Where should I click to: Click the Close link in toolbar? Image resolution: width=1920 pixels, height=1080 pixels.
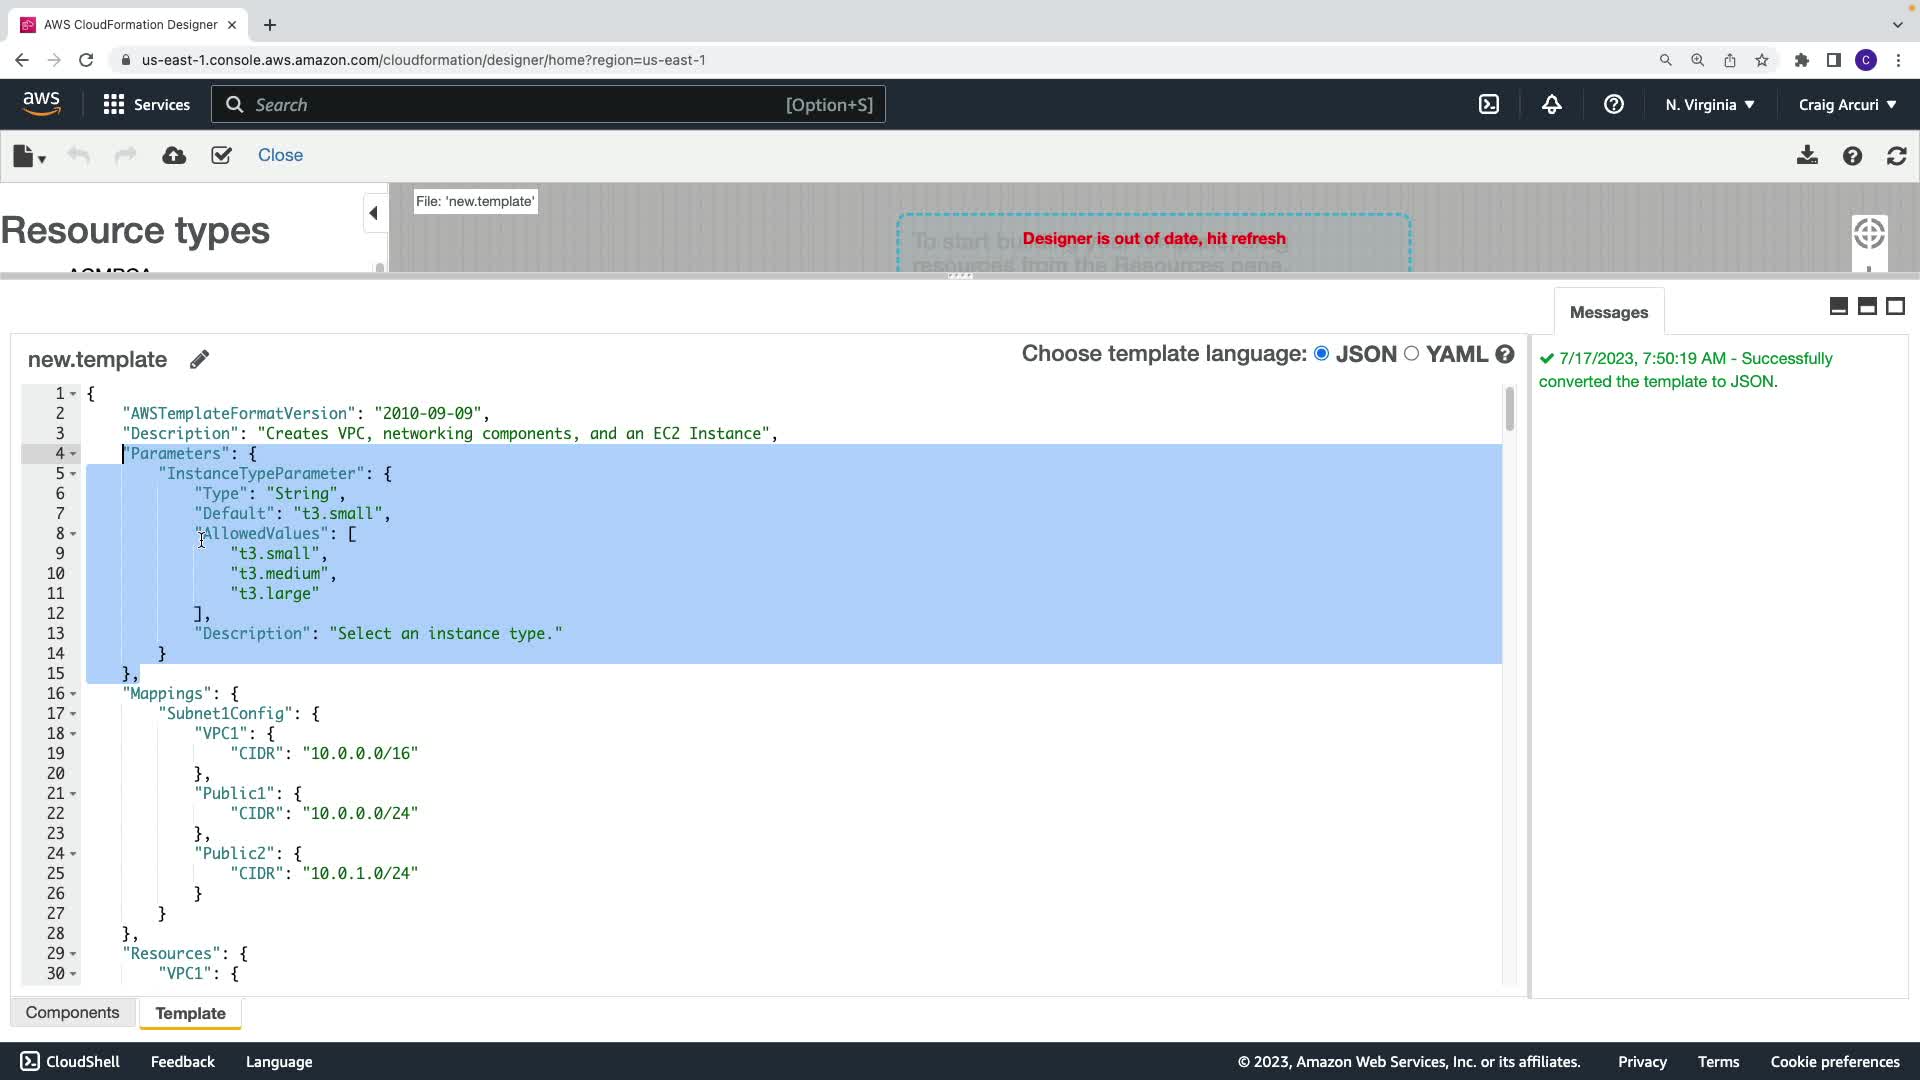(280, 155)
